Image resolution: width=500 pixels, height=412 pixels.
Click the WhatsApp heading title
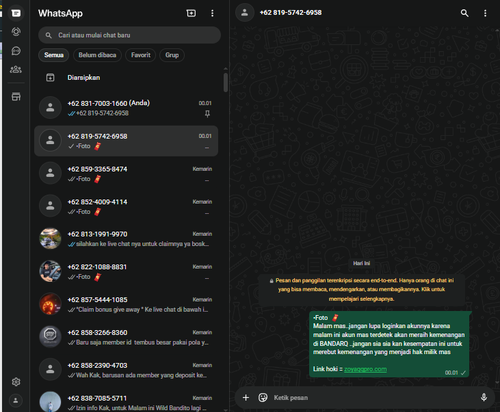[60, 13]
